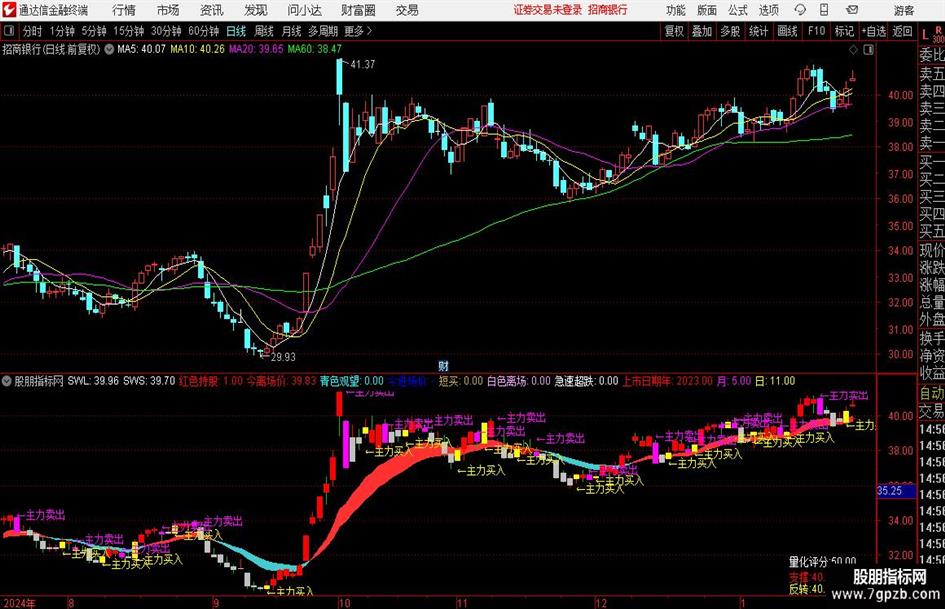945x609 pixels.
Task: Click the 外盘 row in right panel
Action: pyautogui.click(x=932, y=320)
